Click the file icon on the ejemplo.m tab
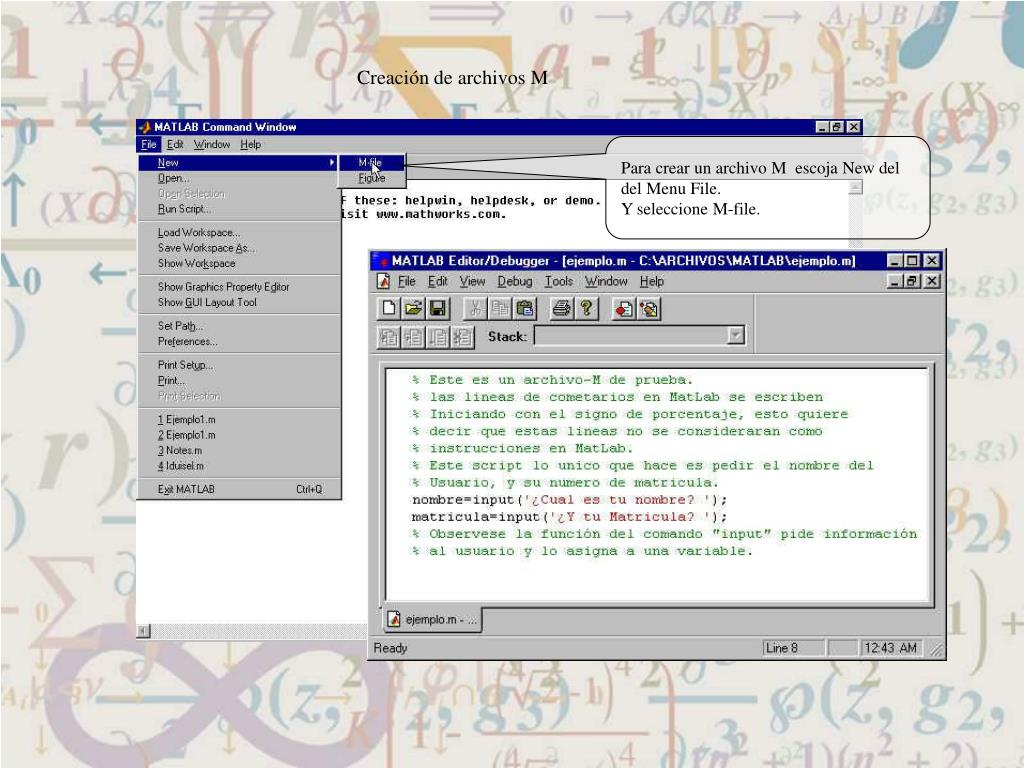Screen dimensions: 1024x768 pyautogui.click(x=394, y=618)
